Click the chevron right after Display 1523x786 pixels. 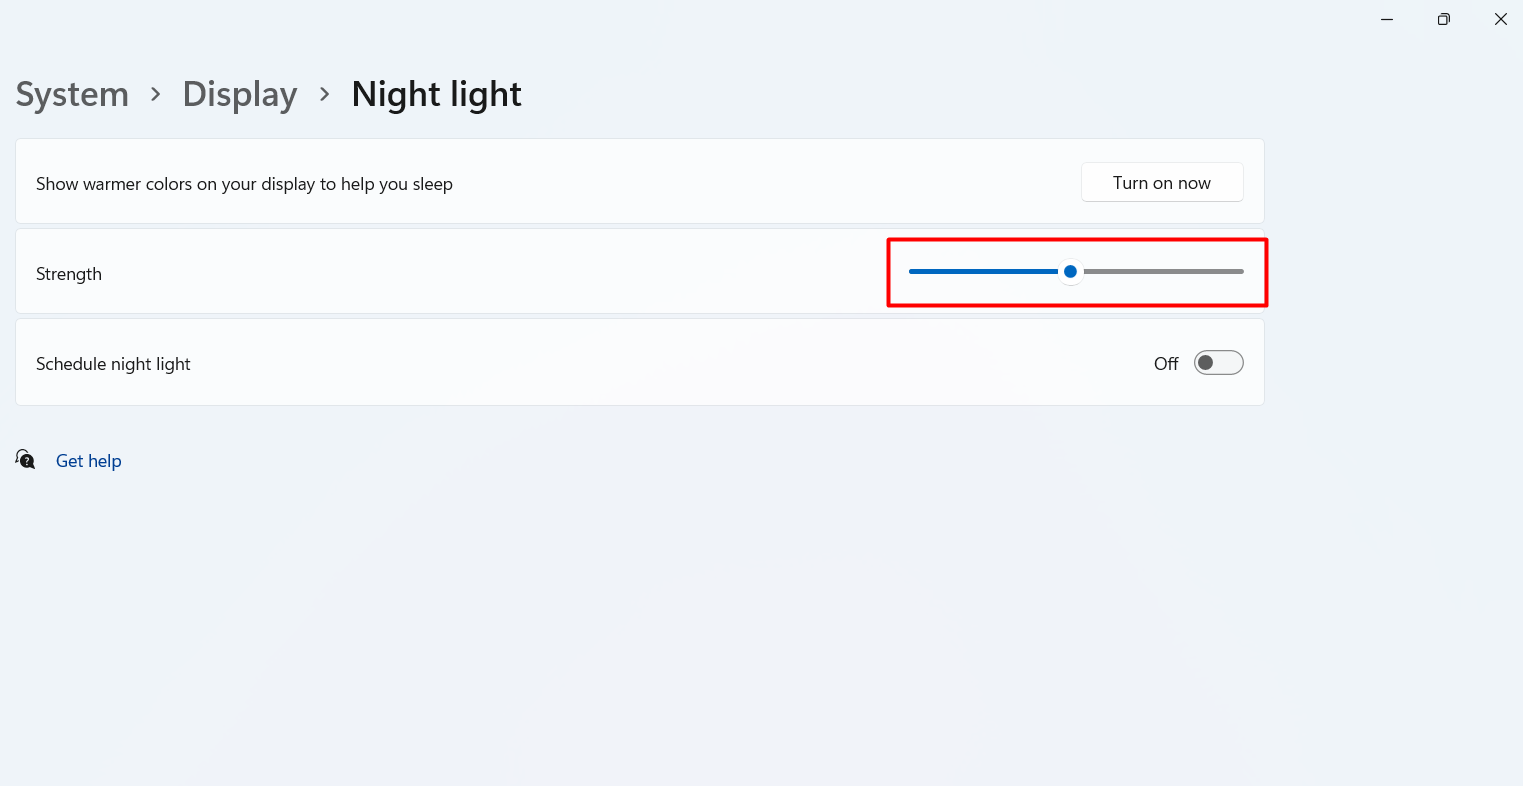tap(325, 94)
